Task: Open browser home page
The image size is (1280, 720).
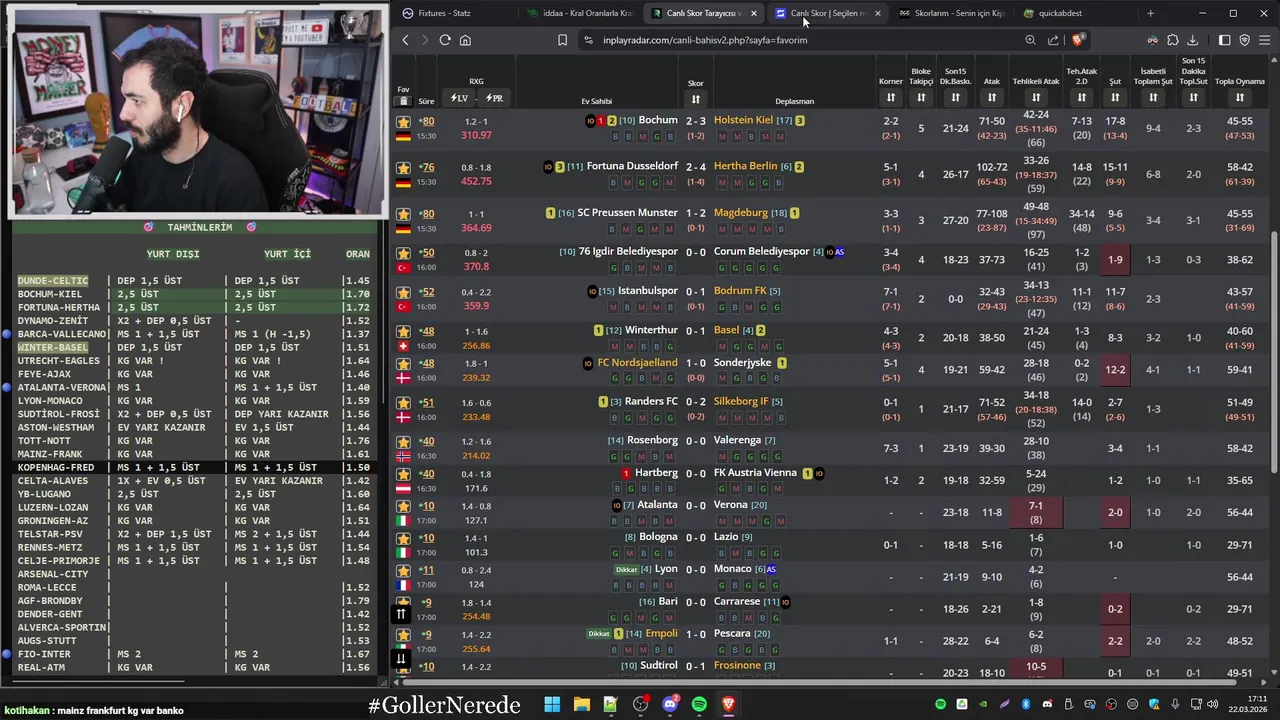Action: click(x=465, y=40)
